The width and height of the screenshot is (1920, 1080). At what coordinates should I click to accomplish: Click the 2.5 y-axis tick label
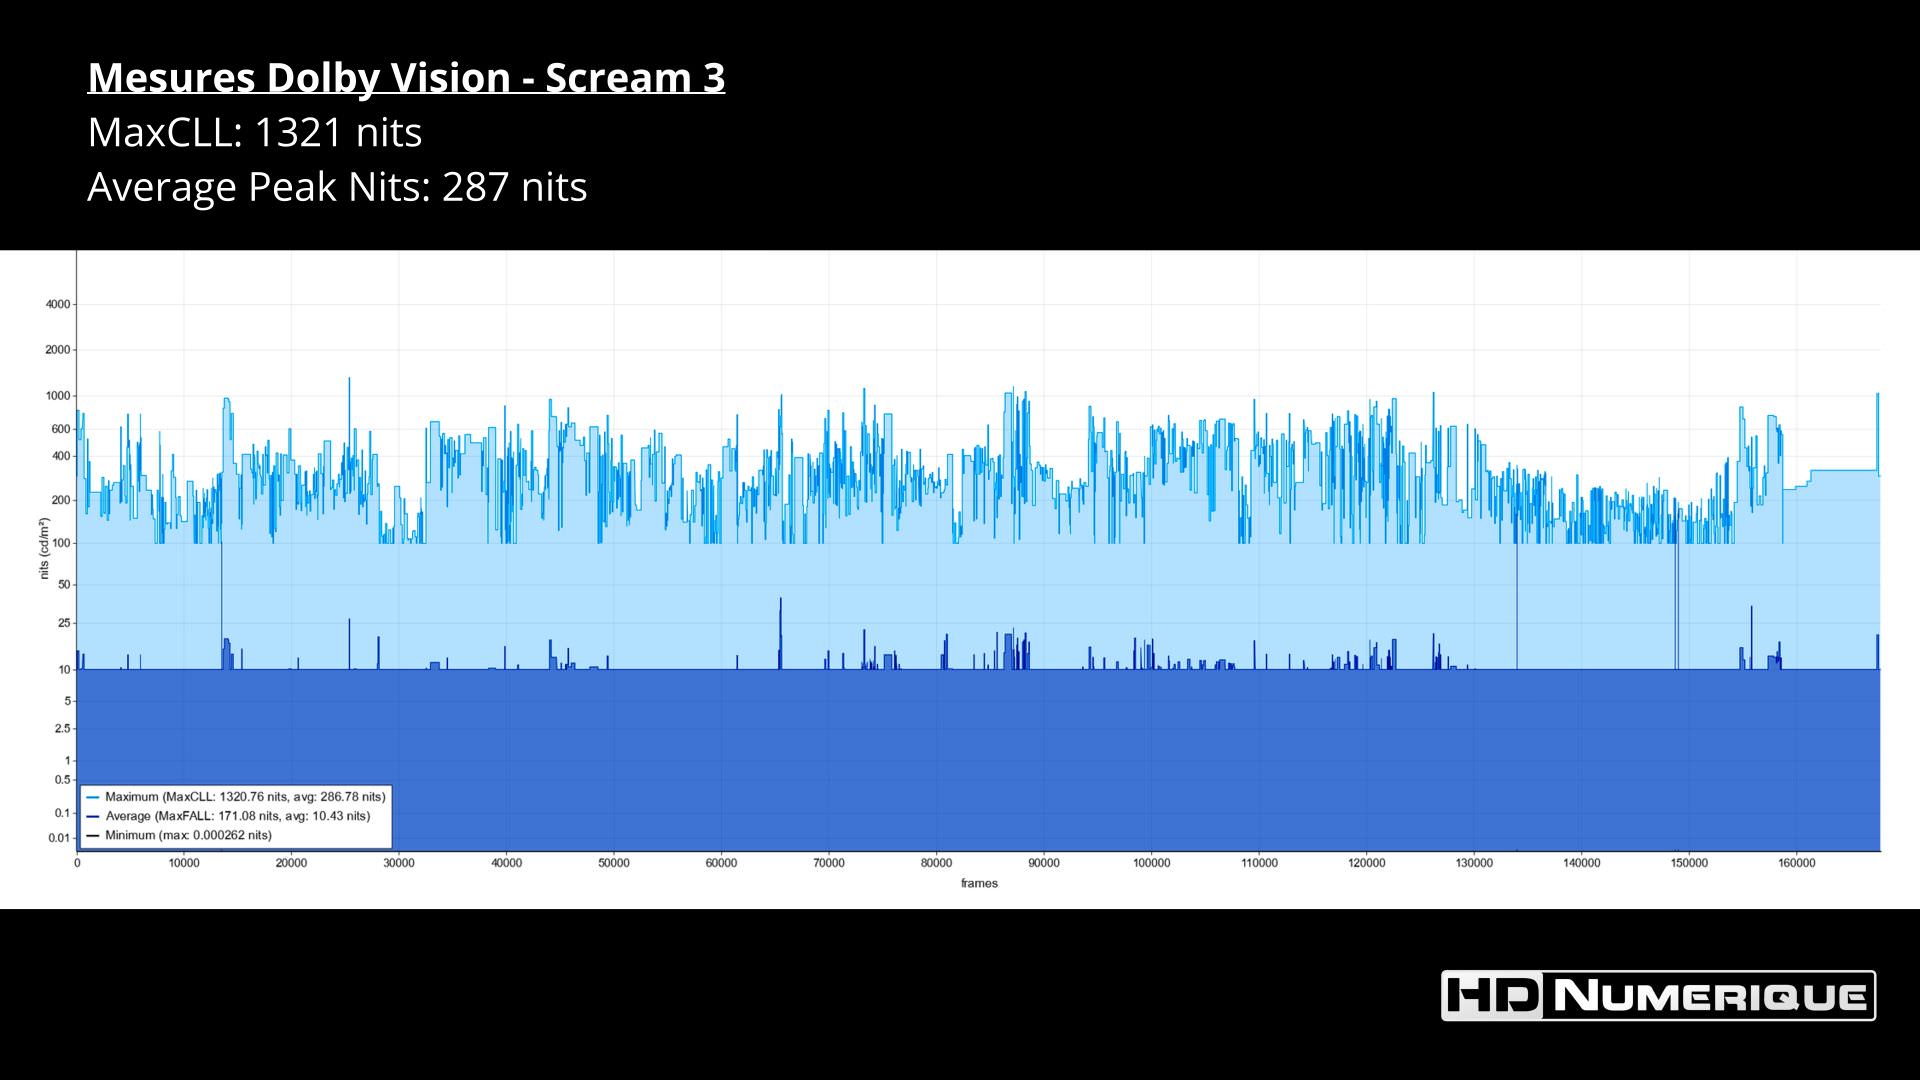(63, 729)
